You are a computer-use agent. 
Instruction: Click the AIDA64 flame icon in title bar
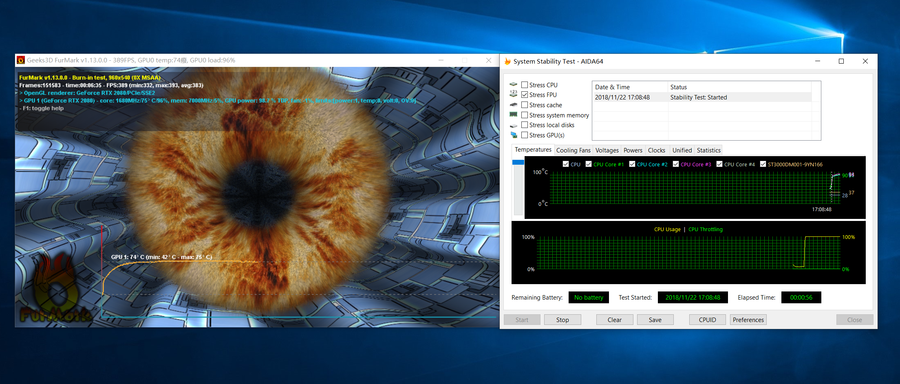click(x=507, y=61)
